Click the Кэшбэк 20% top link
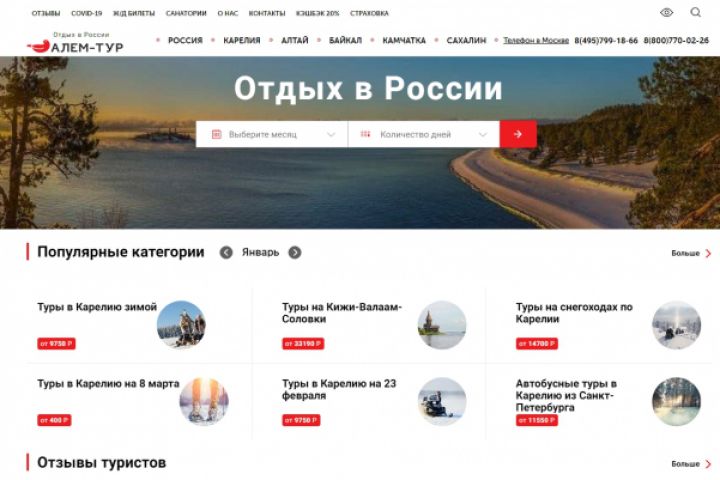The height and width of the screenshot is (480, 720). [317, 13]
